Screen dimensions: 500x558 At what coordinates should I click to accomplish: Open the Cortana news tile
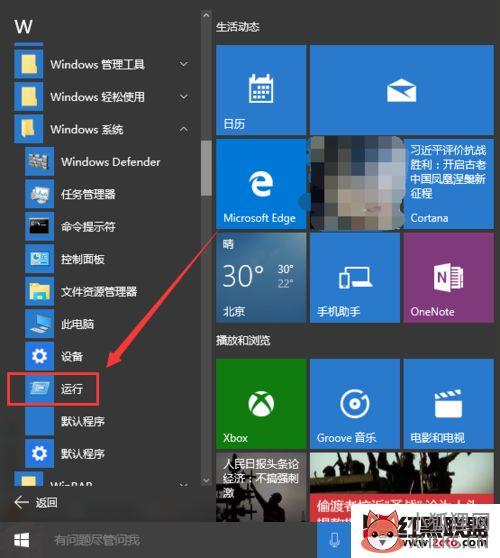[x=402, y=184]
